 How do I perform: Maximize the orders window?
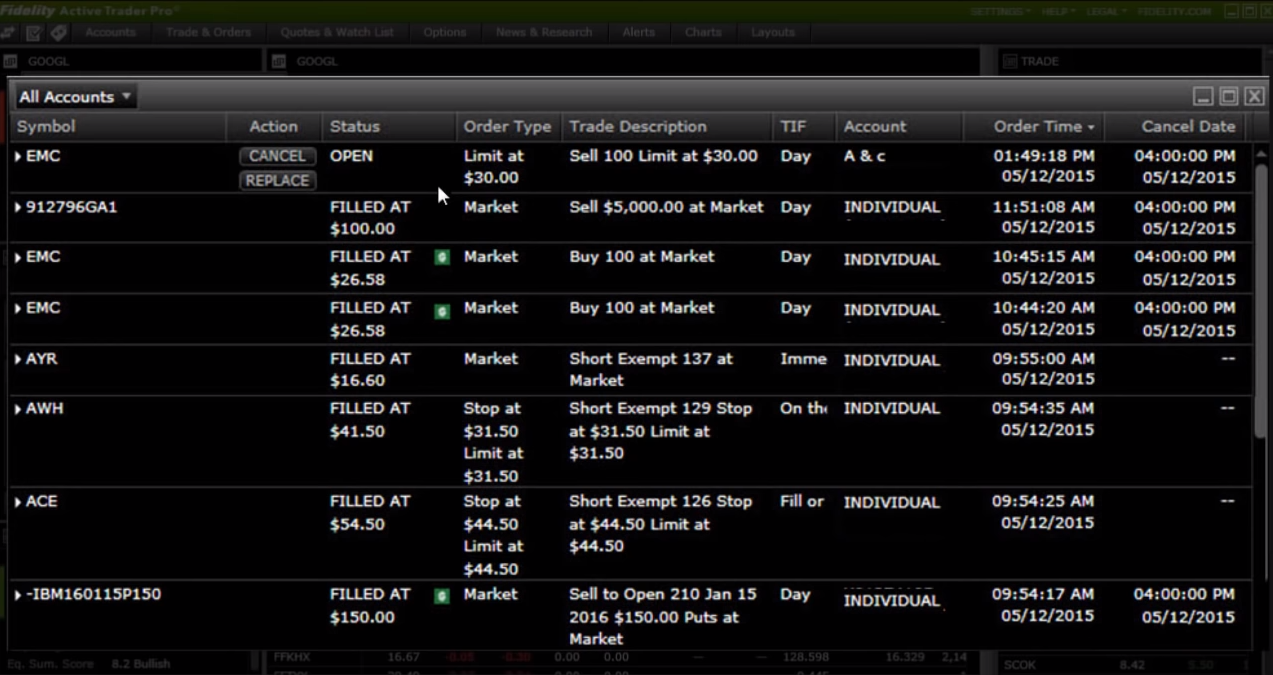click(1229, 96)
